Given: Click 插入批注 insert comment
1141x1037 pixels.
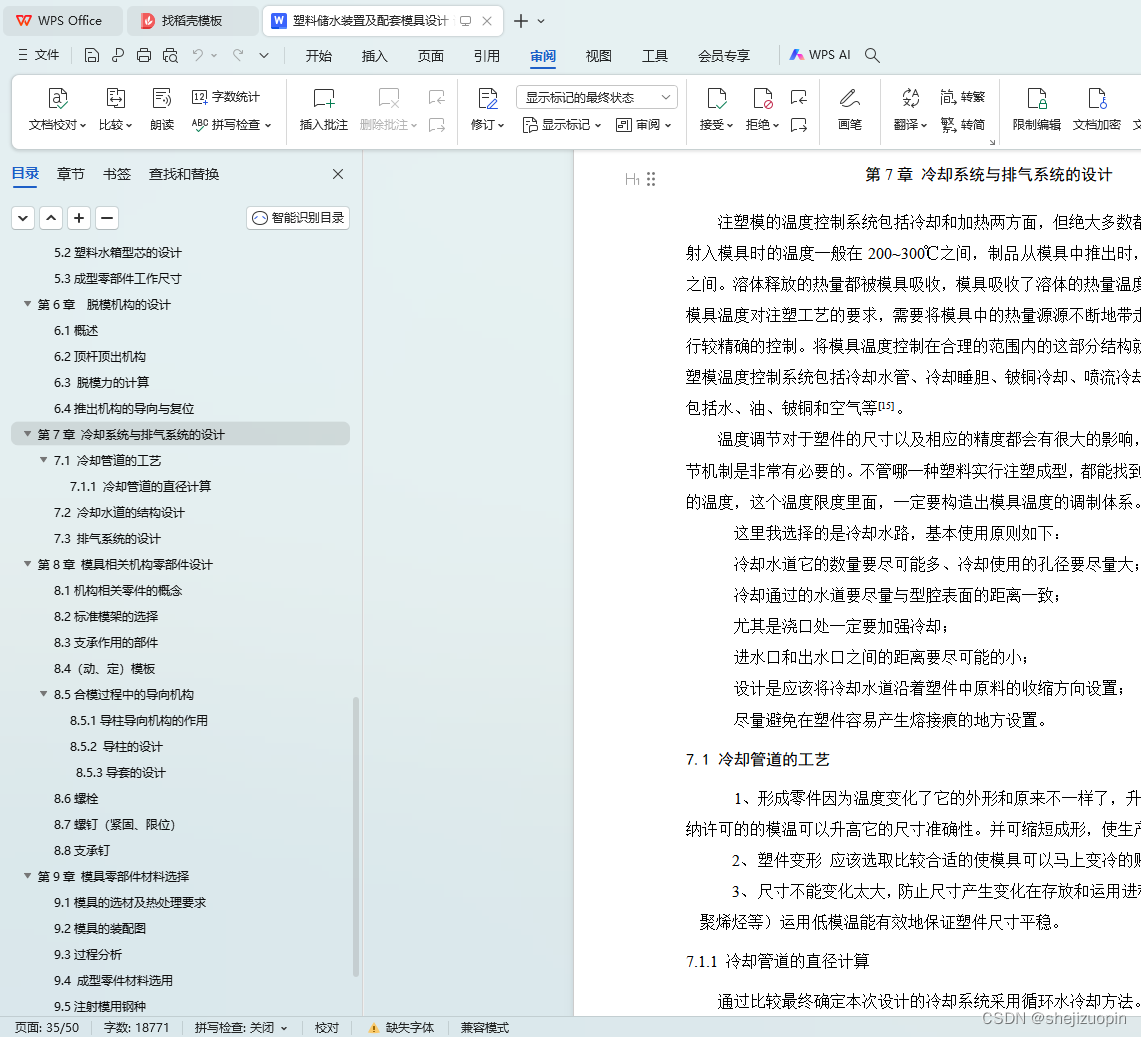Looking at the screenshot, I should (324, 109).
